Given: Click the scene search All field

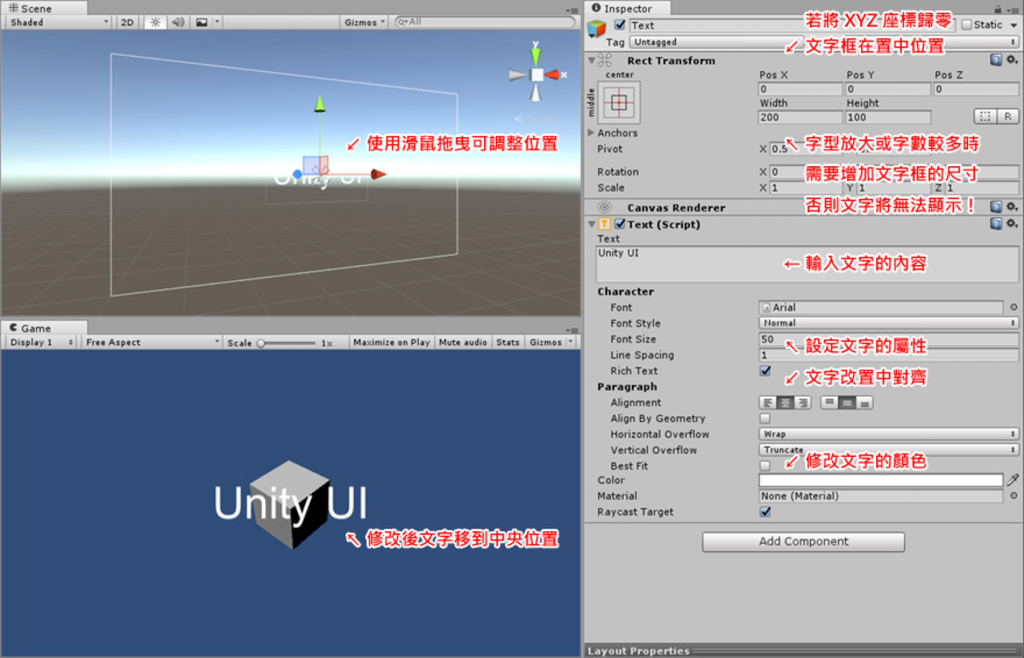Looking at the screenshot, I should point(485,22).
